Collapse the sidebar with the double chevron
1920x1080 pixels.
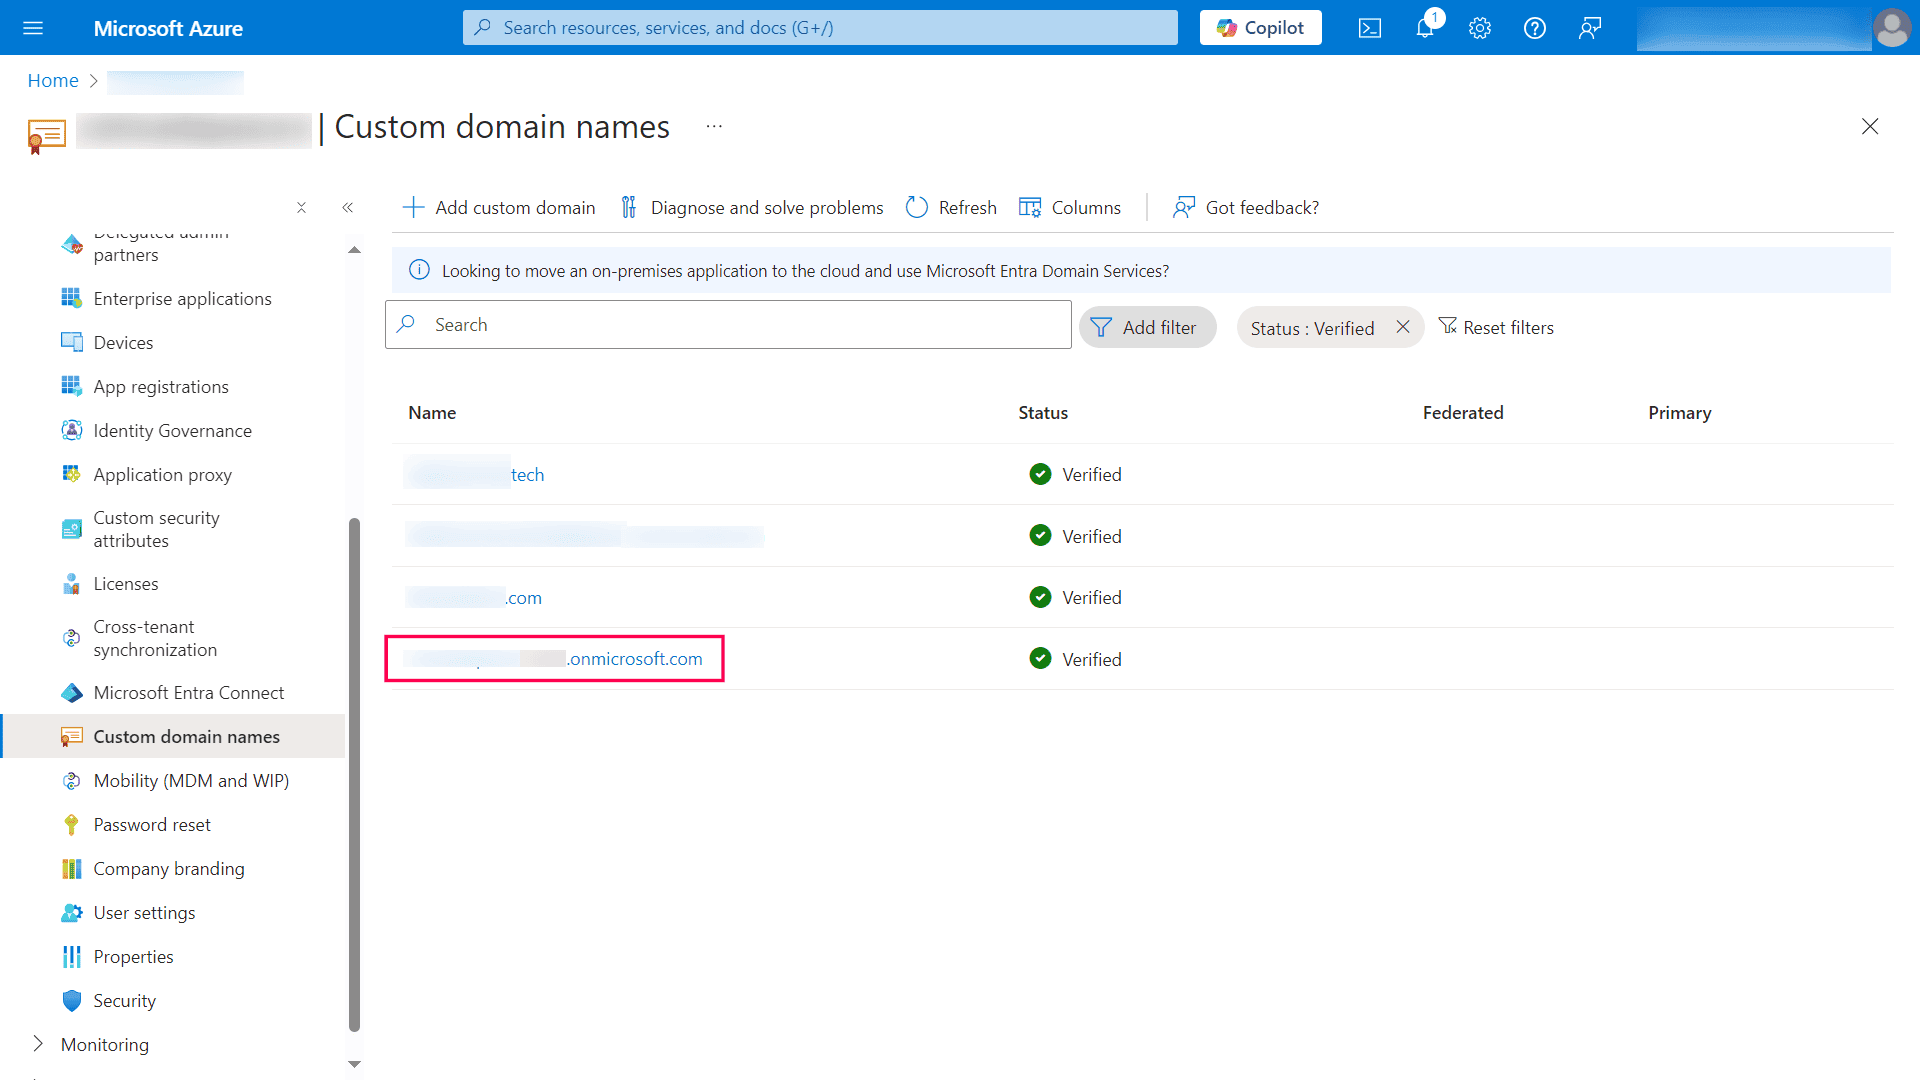click(x=348, y=207)
